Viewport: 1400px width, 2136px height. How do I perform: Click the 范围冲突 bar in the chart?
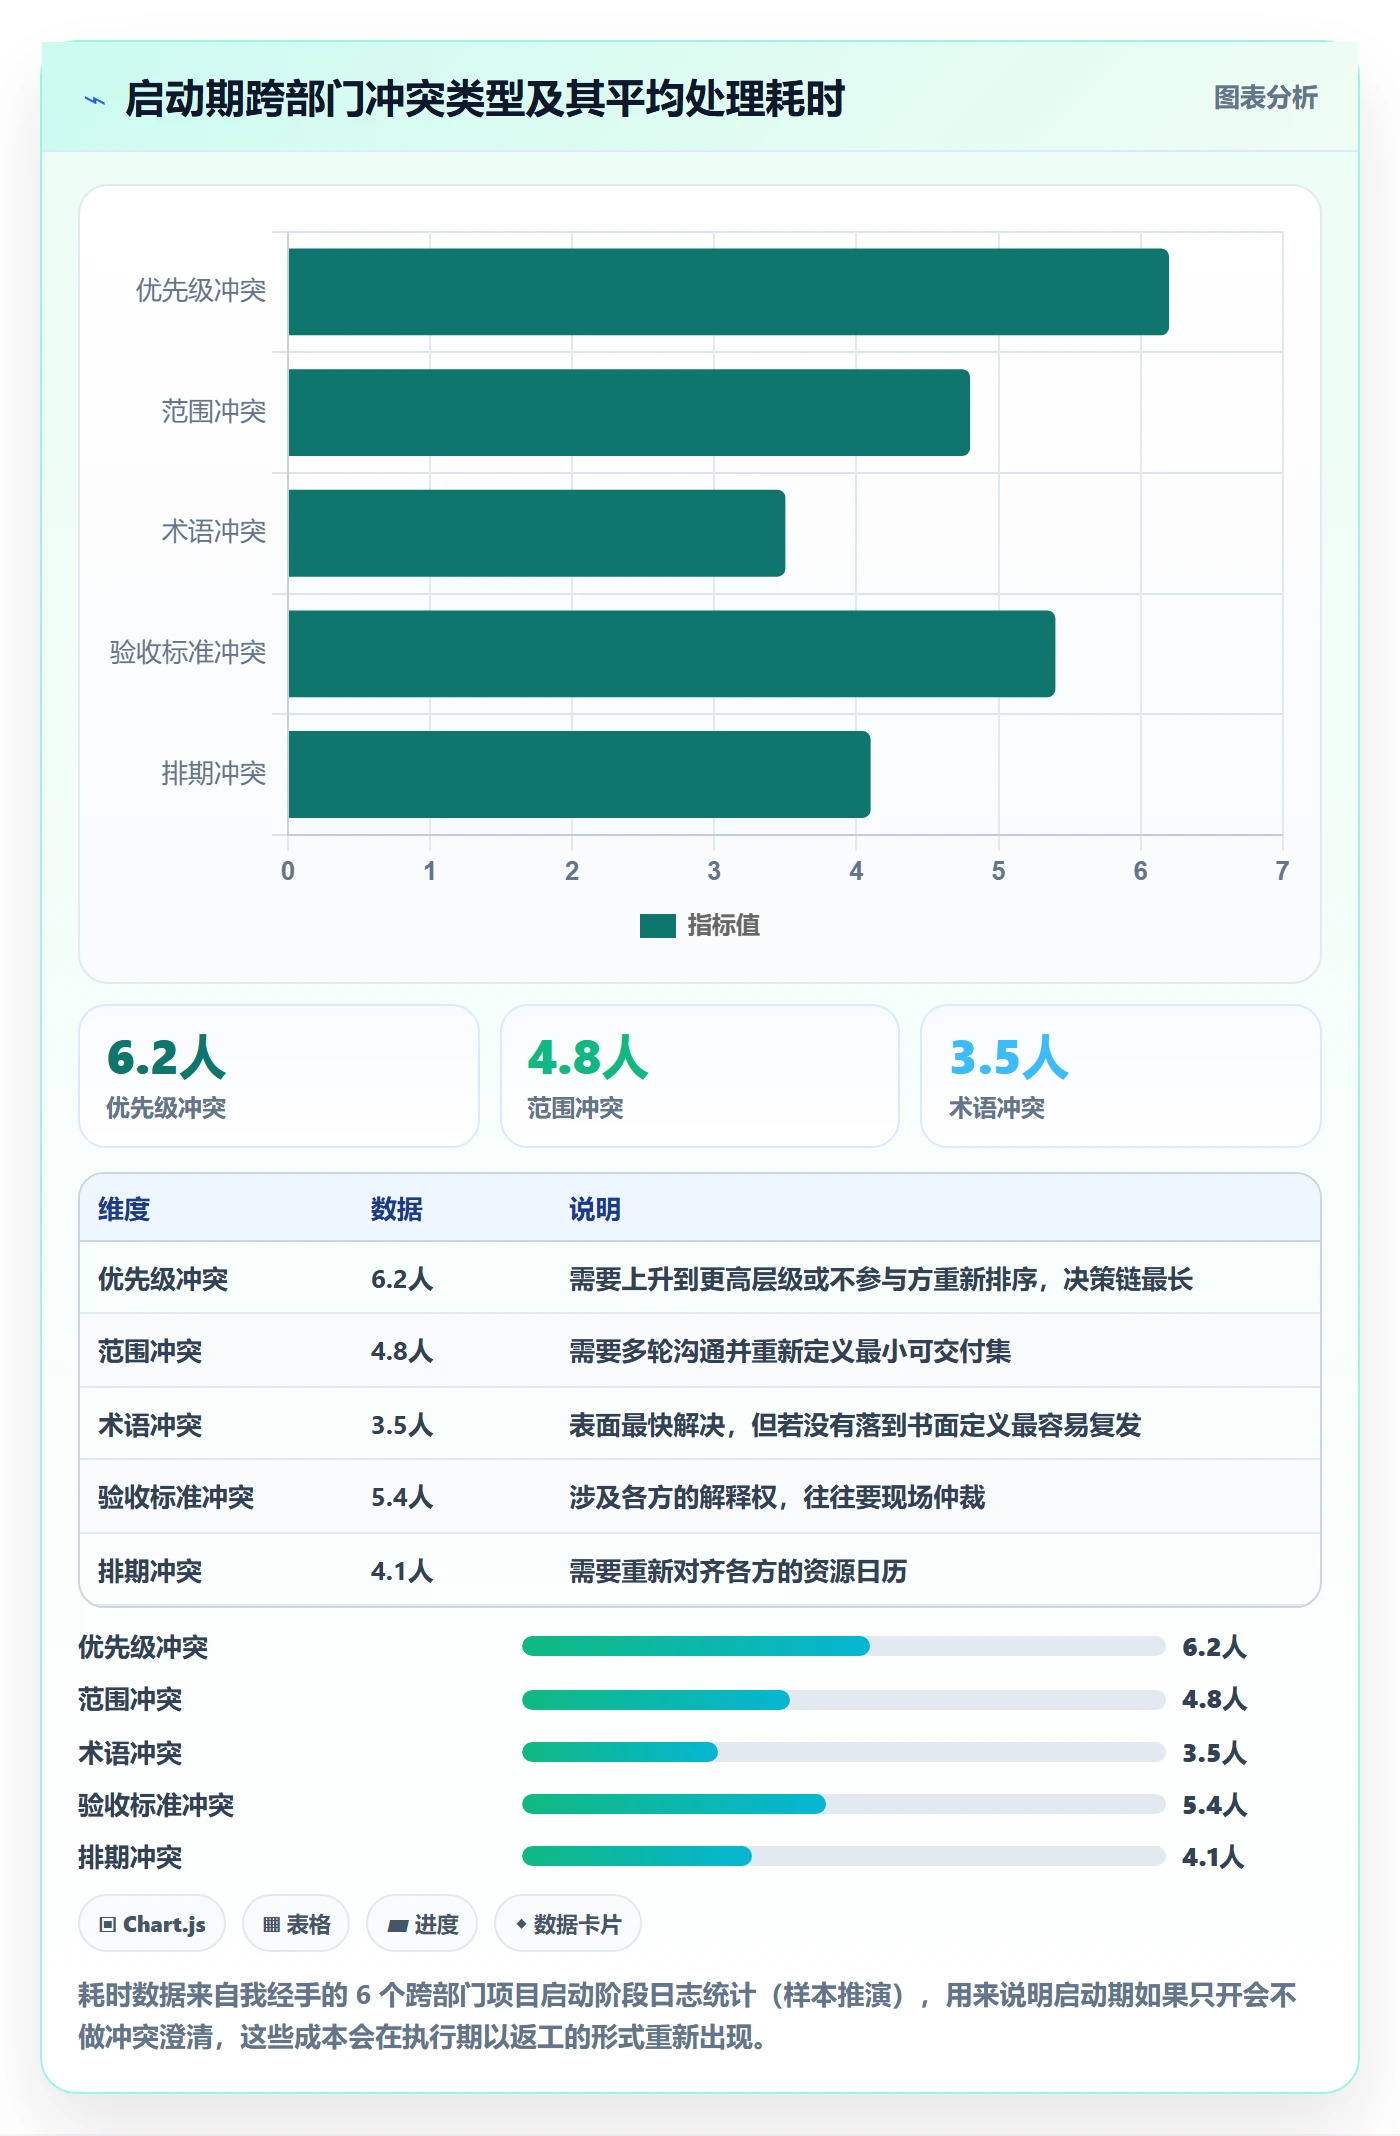pyautogui.click(x=629, y=413)
